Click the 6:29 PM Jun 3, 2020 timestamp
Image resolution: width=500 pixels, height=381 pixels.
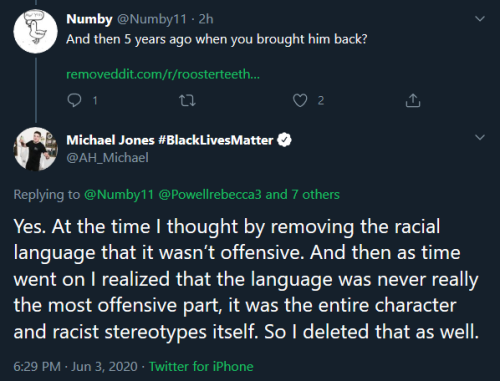(x=75, y=367)
